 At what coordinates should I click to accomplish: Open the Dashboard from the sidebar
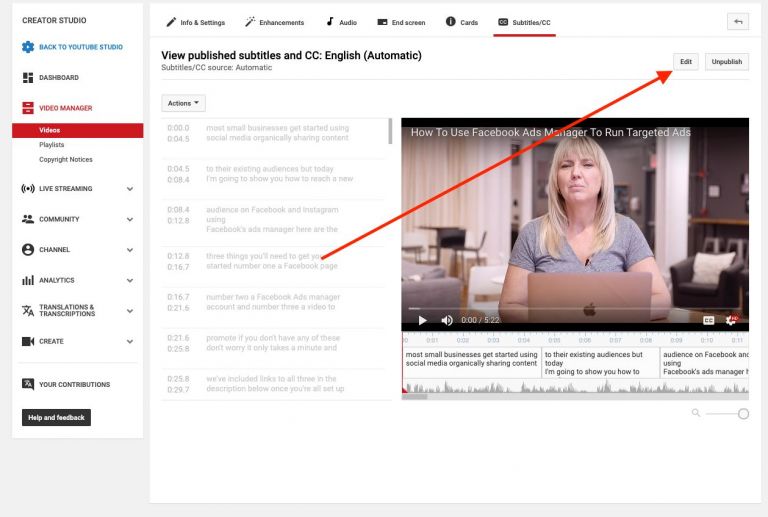tap(58, 78)
